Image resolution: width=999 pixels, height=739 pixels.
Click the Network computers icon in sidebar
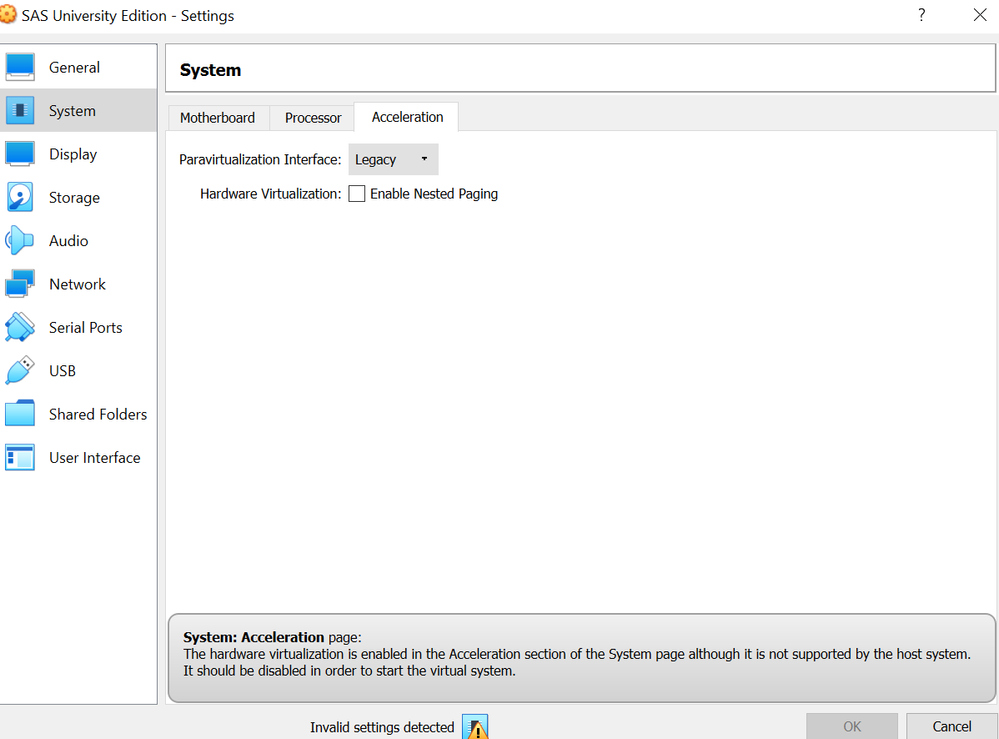(20, 283)
